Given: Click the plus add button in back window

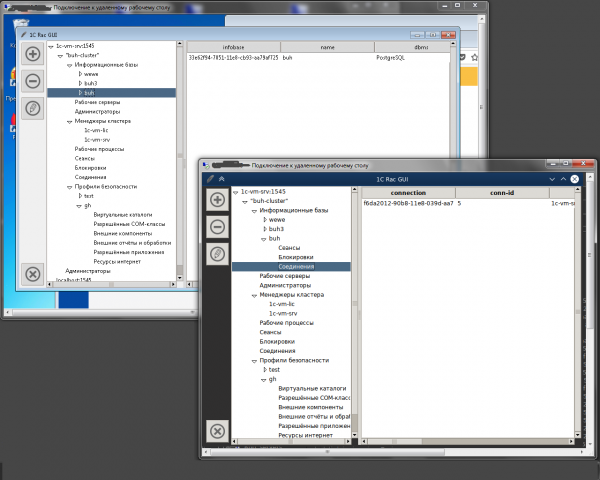Looking at the screenshot, I should pos(32,54).
